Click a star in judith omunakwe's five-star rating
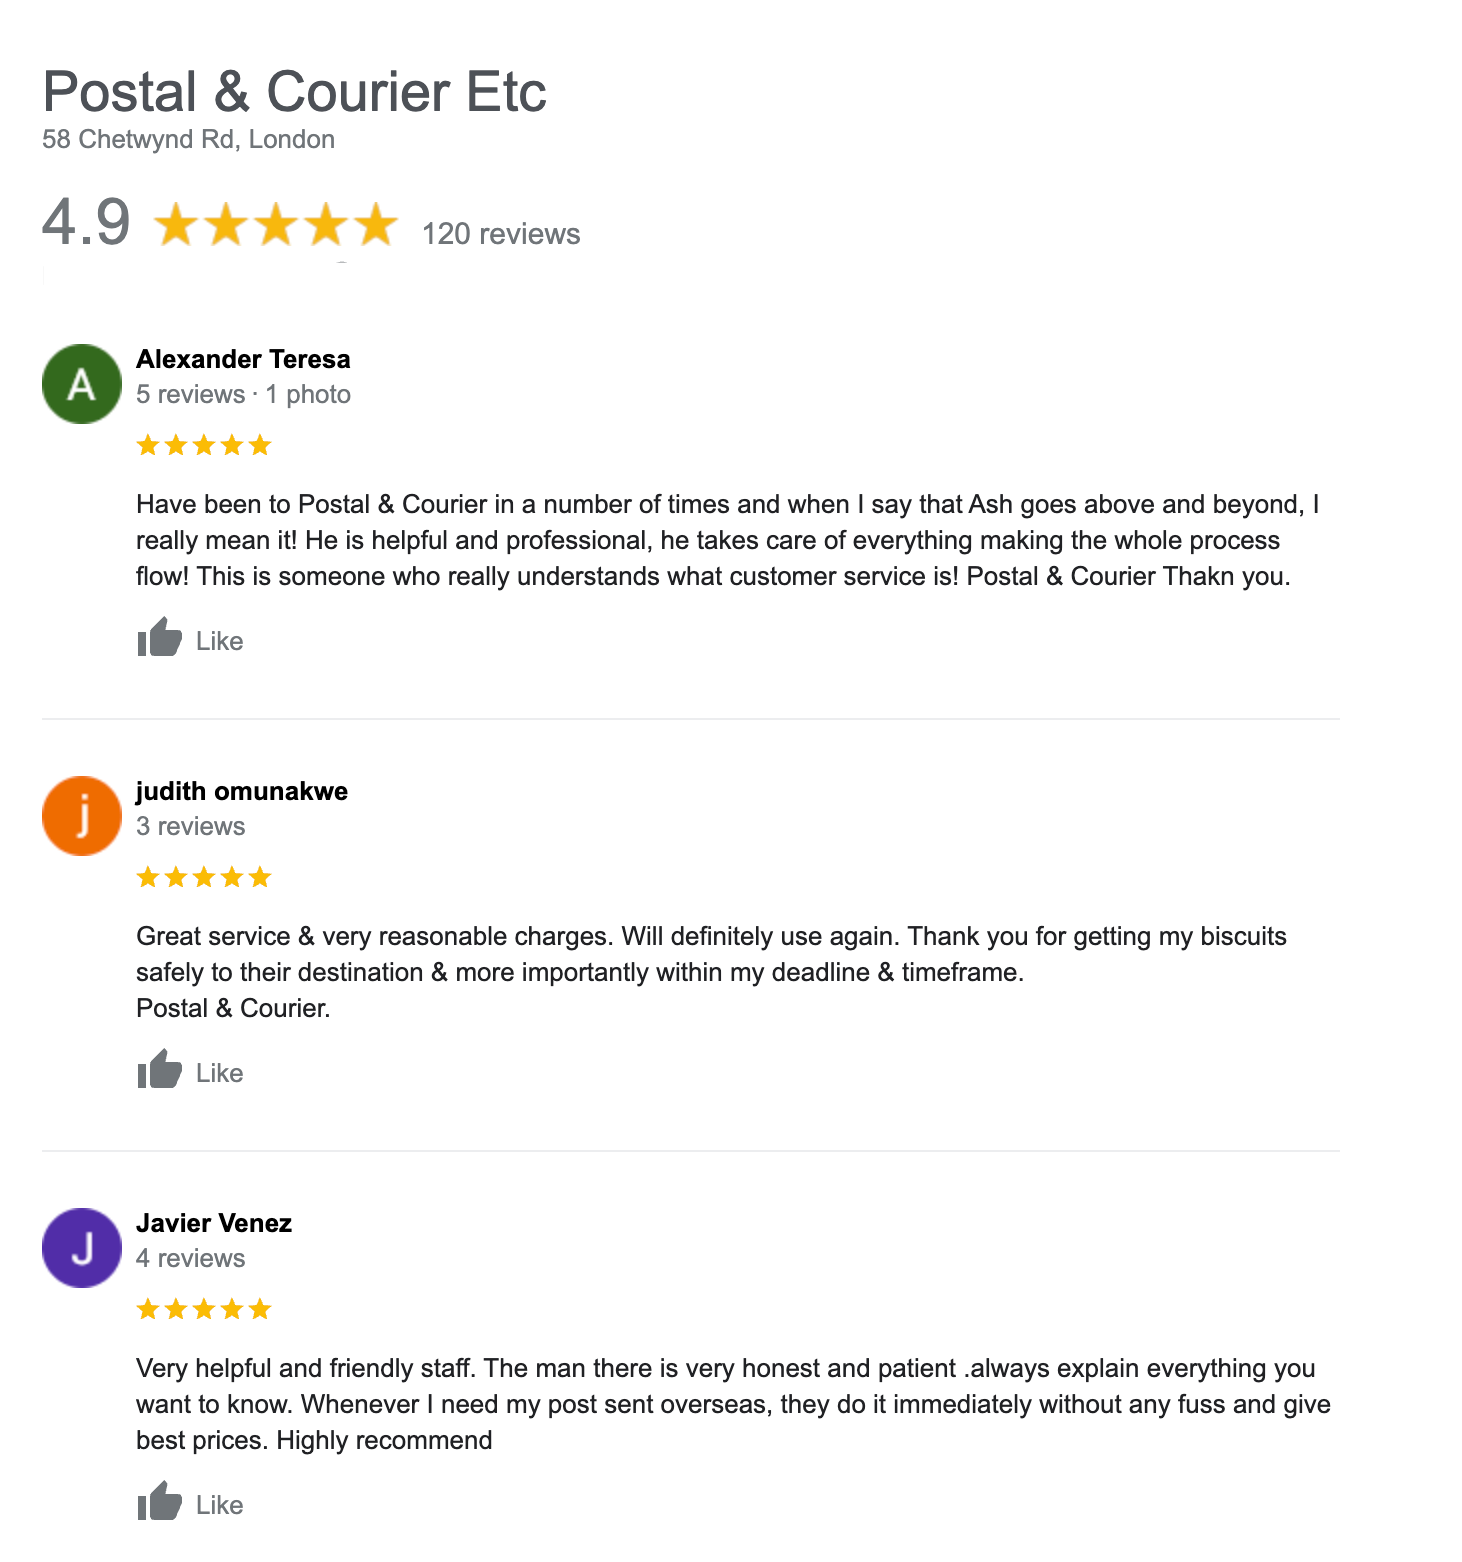 tap(203, 877)
